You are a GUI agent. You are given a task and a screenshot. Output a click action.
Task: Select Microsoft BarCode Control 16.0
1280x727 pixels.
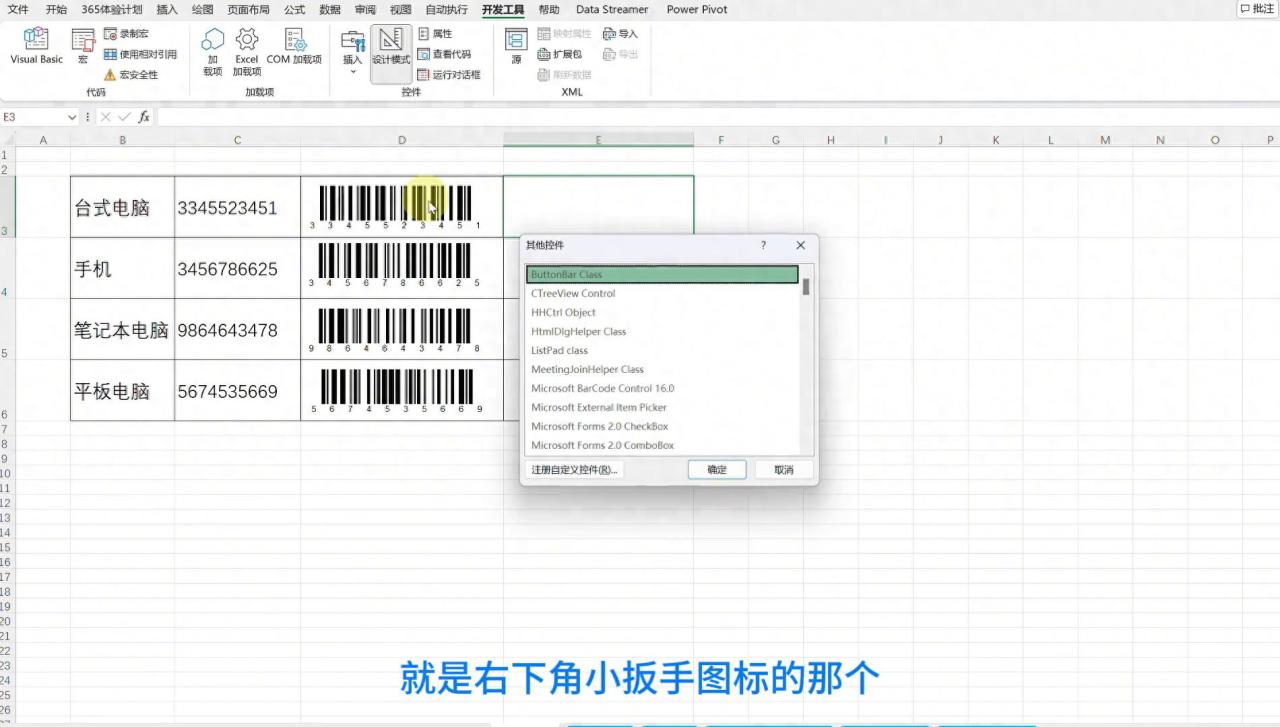coord(662,388)
